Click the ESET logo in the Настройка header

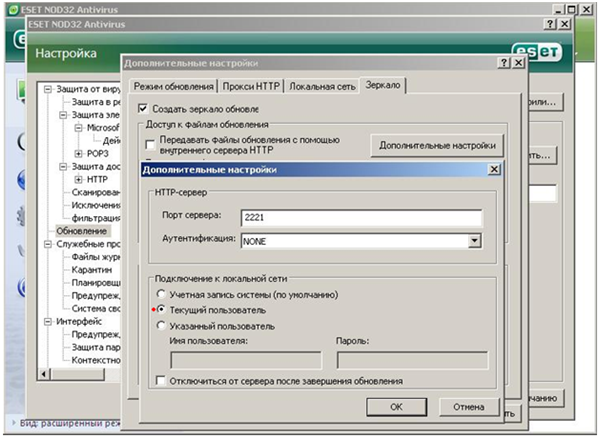point(537,52)
